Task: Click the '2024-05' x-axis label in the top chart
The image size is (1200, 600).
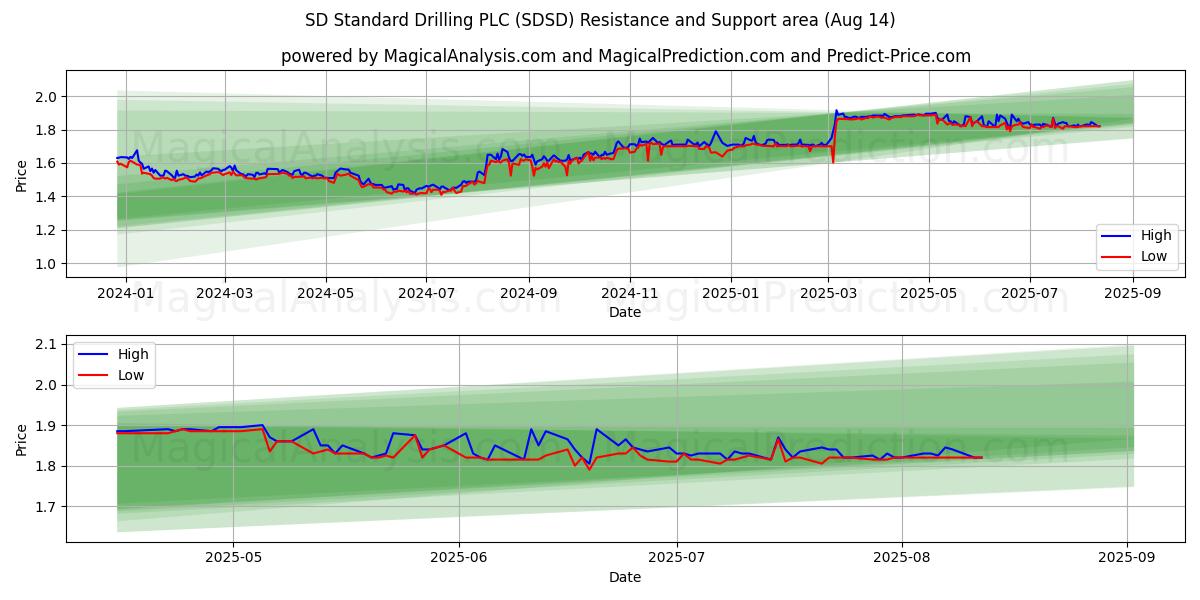Action: pyautogui.click(x=326, y=294)
